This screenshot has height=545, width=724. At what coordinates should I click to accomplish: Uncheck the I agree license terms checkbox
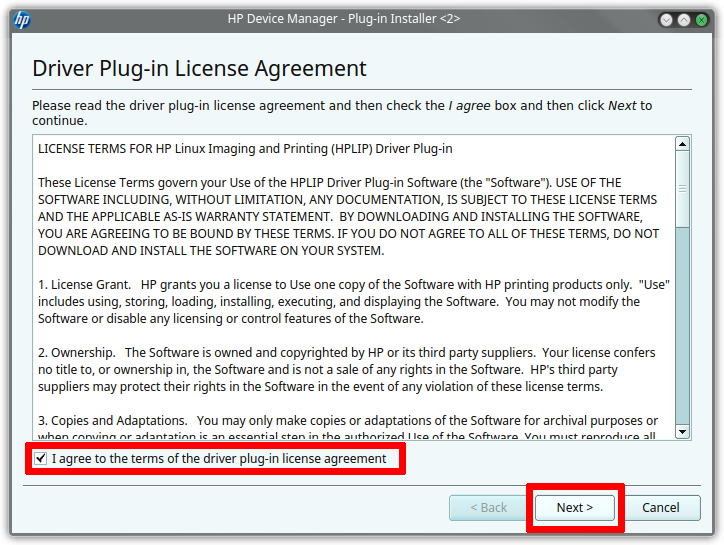tap(41, 458)
